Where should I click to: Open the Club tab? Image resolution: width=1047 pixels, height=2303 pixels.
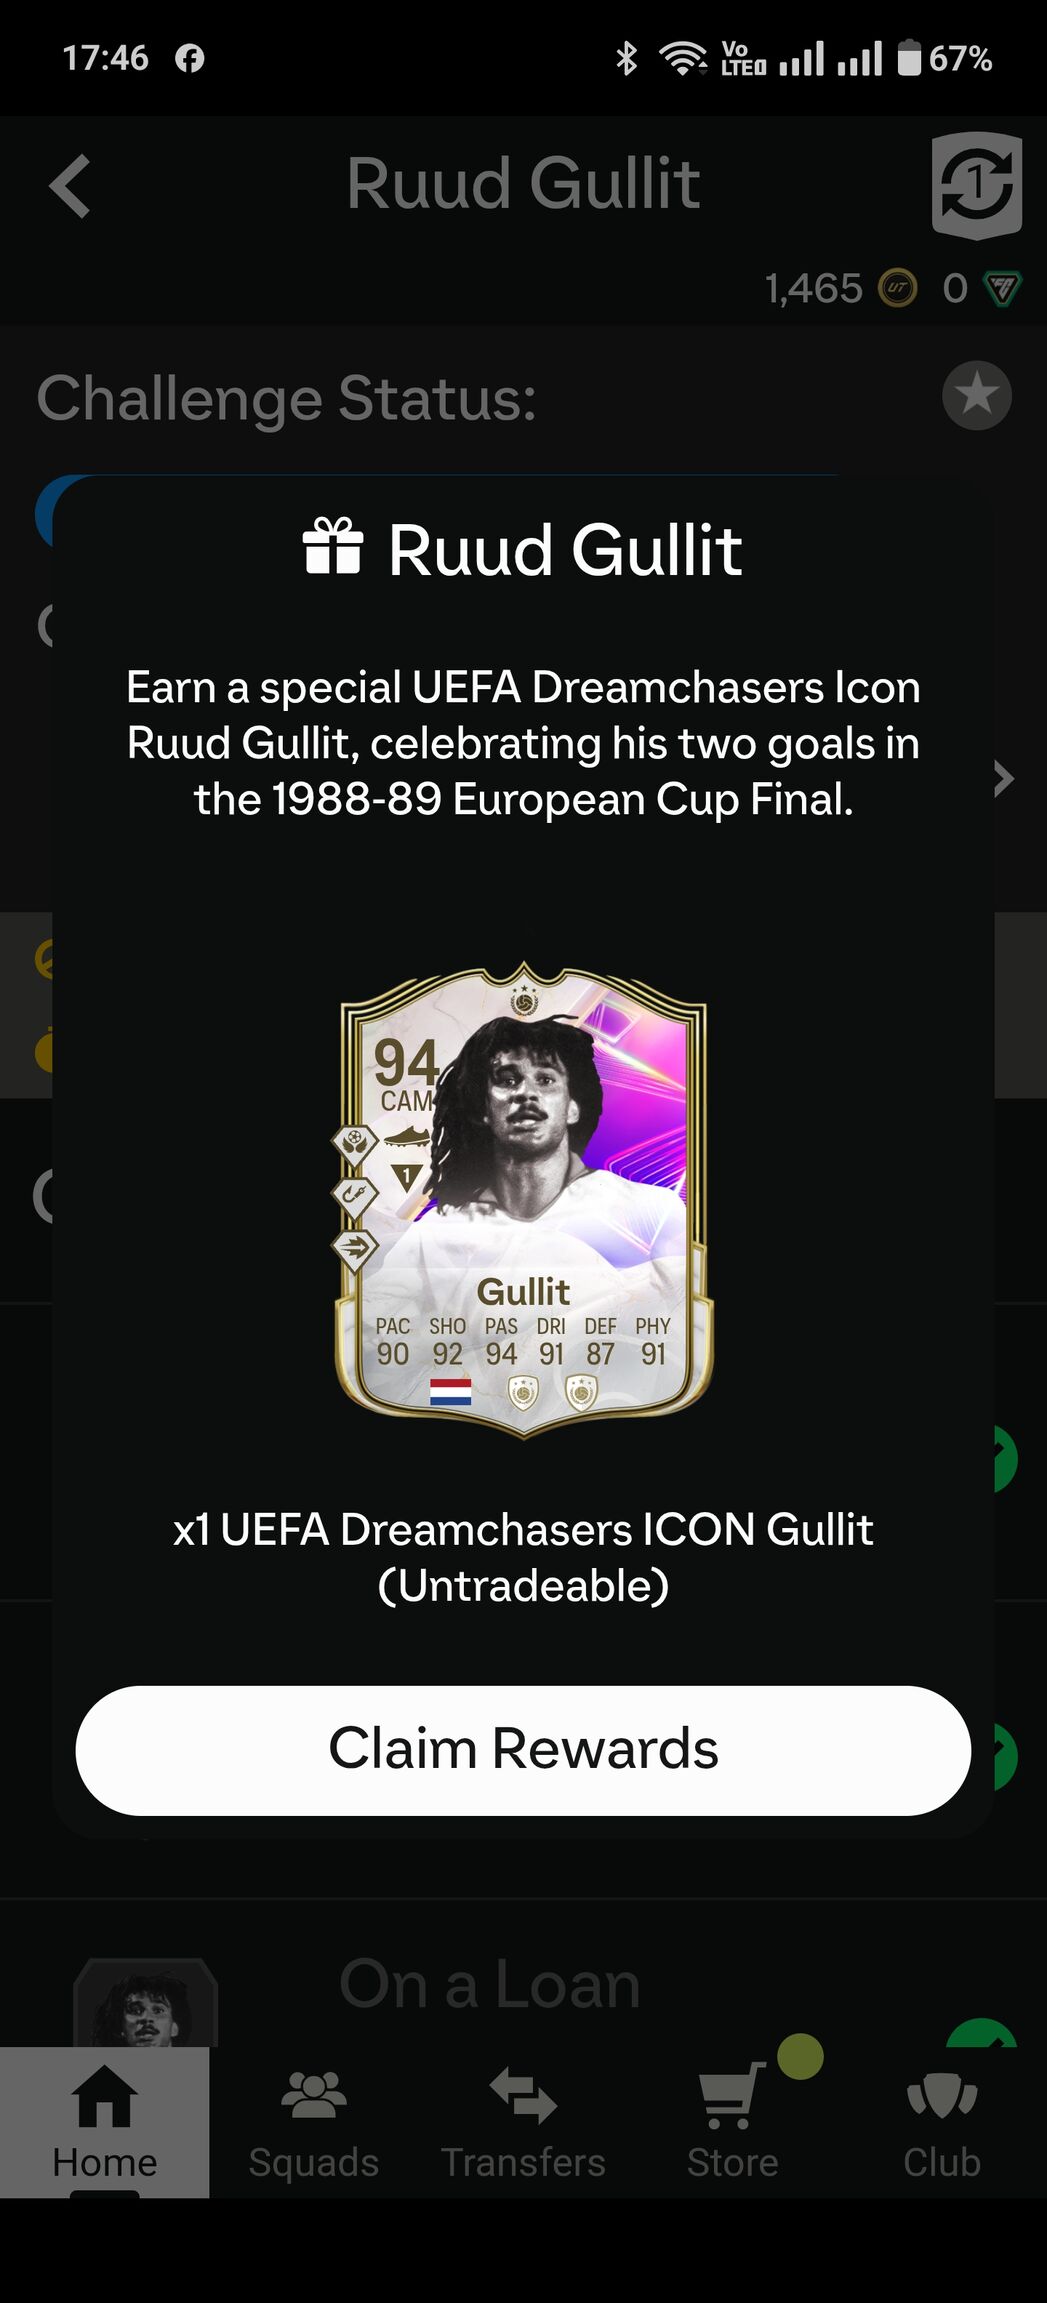click(x=942, y=2121)
